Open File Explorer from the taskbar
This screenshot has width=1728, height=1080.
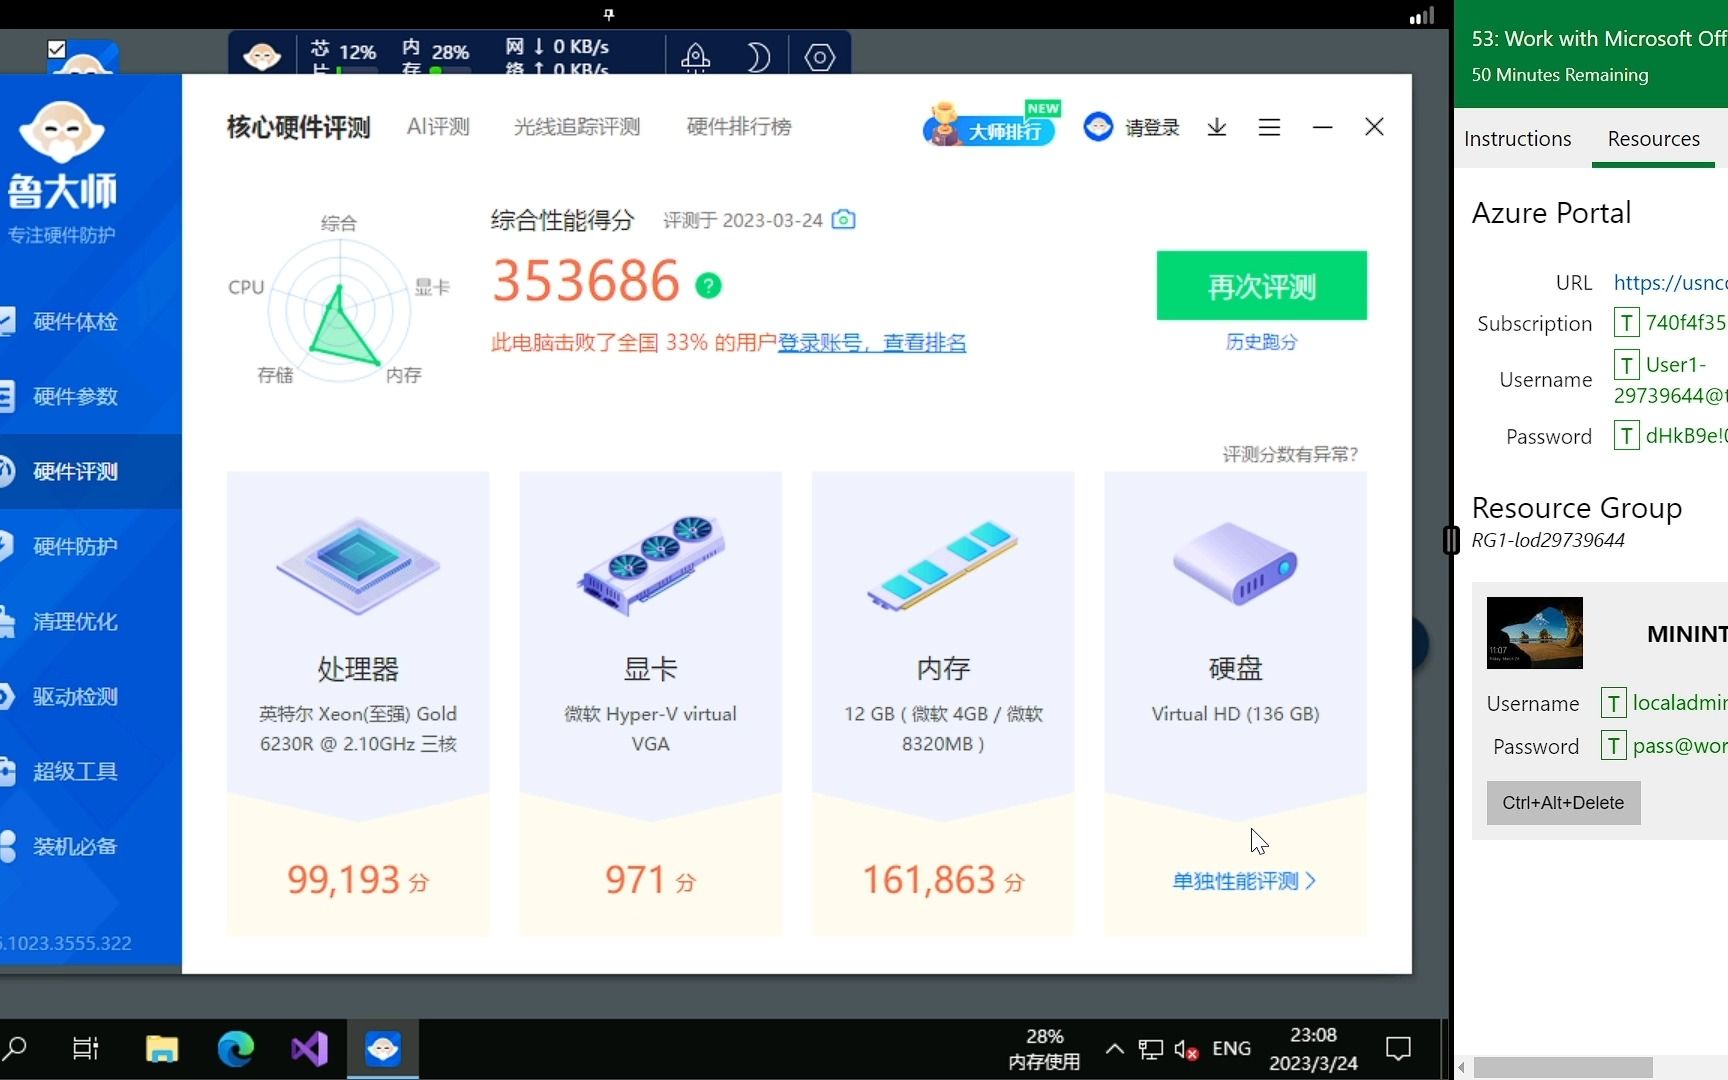tap(161, 1048)
